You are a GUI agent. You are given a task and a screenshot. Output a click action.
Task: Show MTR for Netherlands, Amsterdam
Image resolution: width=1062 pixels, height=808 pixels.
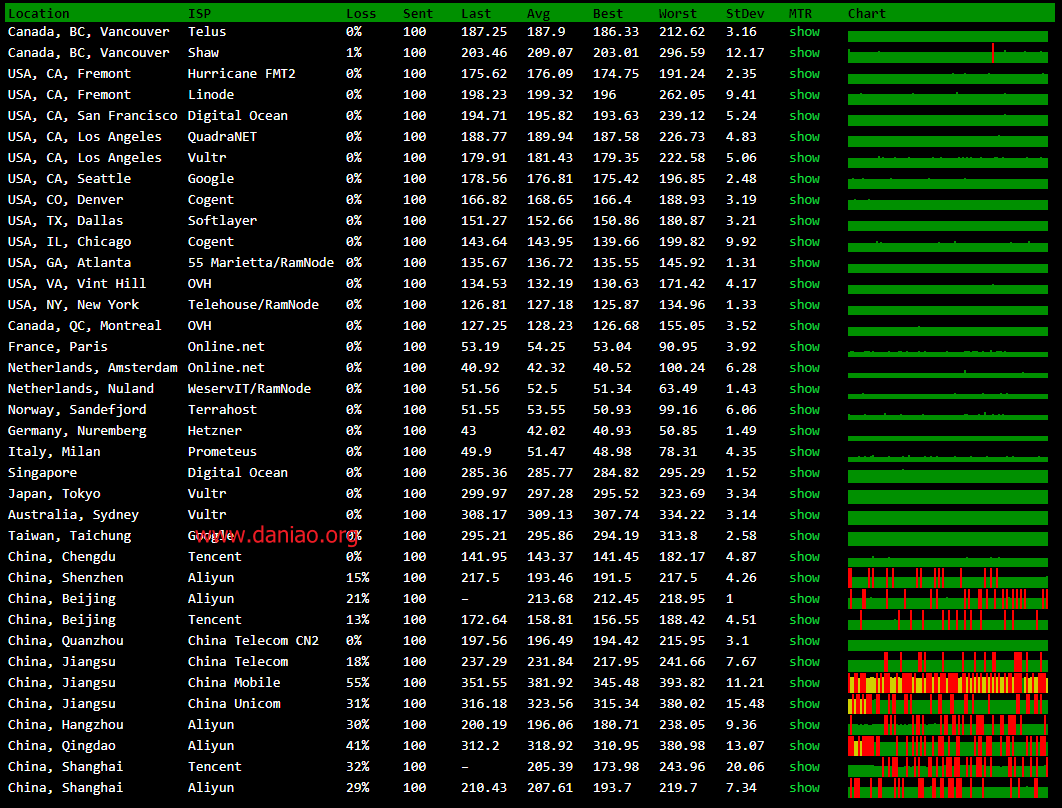pyautogui.click(x=804, y=368)
